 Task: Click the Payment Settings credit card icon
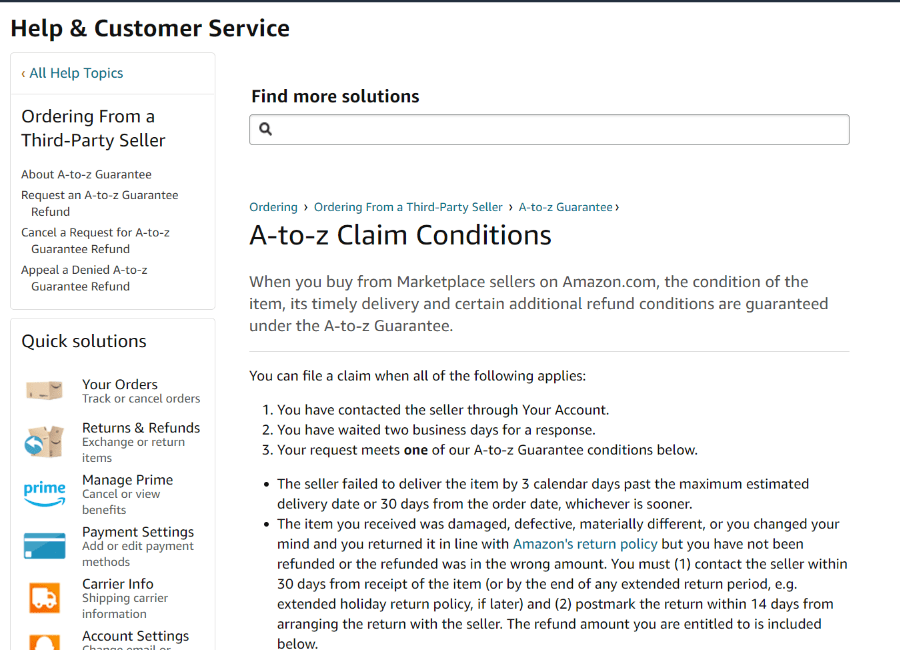44,546
